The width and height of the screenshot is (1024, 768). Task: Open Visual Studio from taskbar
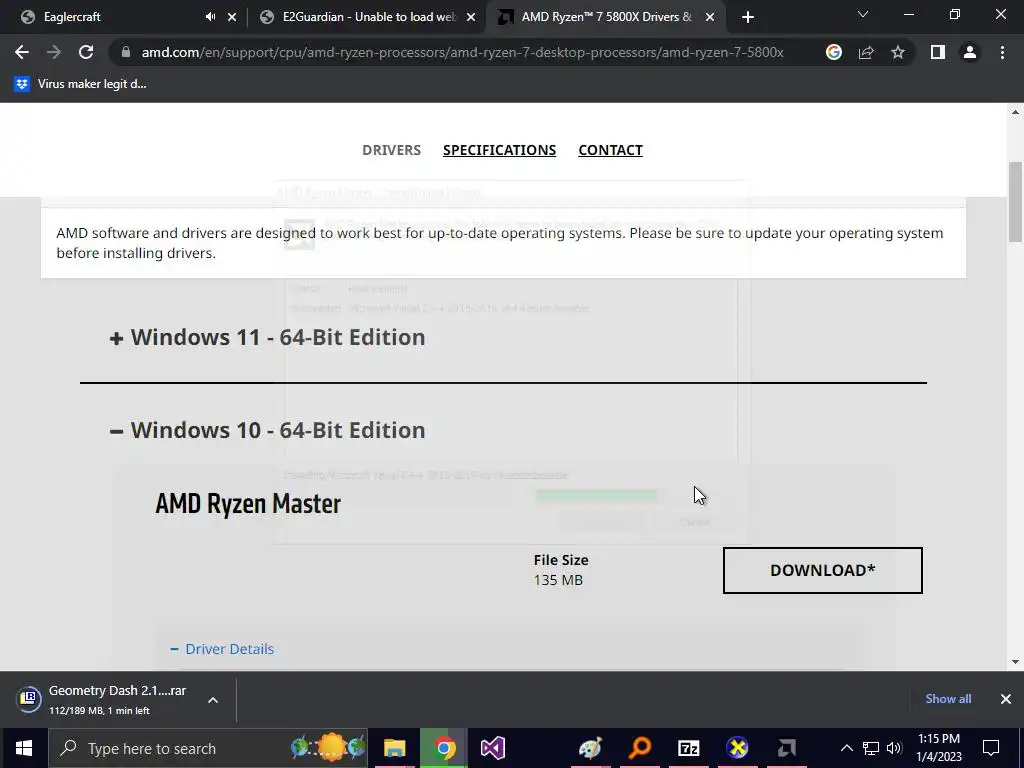(493, 748)
